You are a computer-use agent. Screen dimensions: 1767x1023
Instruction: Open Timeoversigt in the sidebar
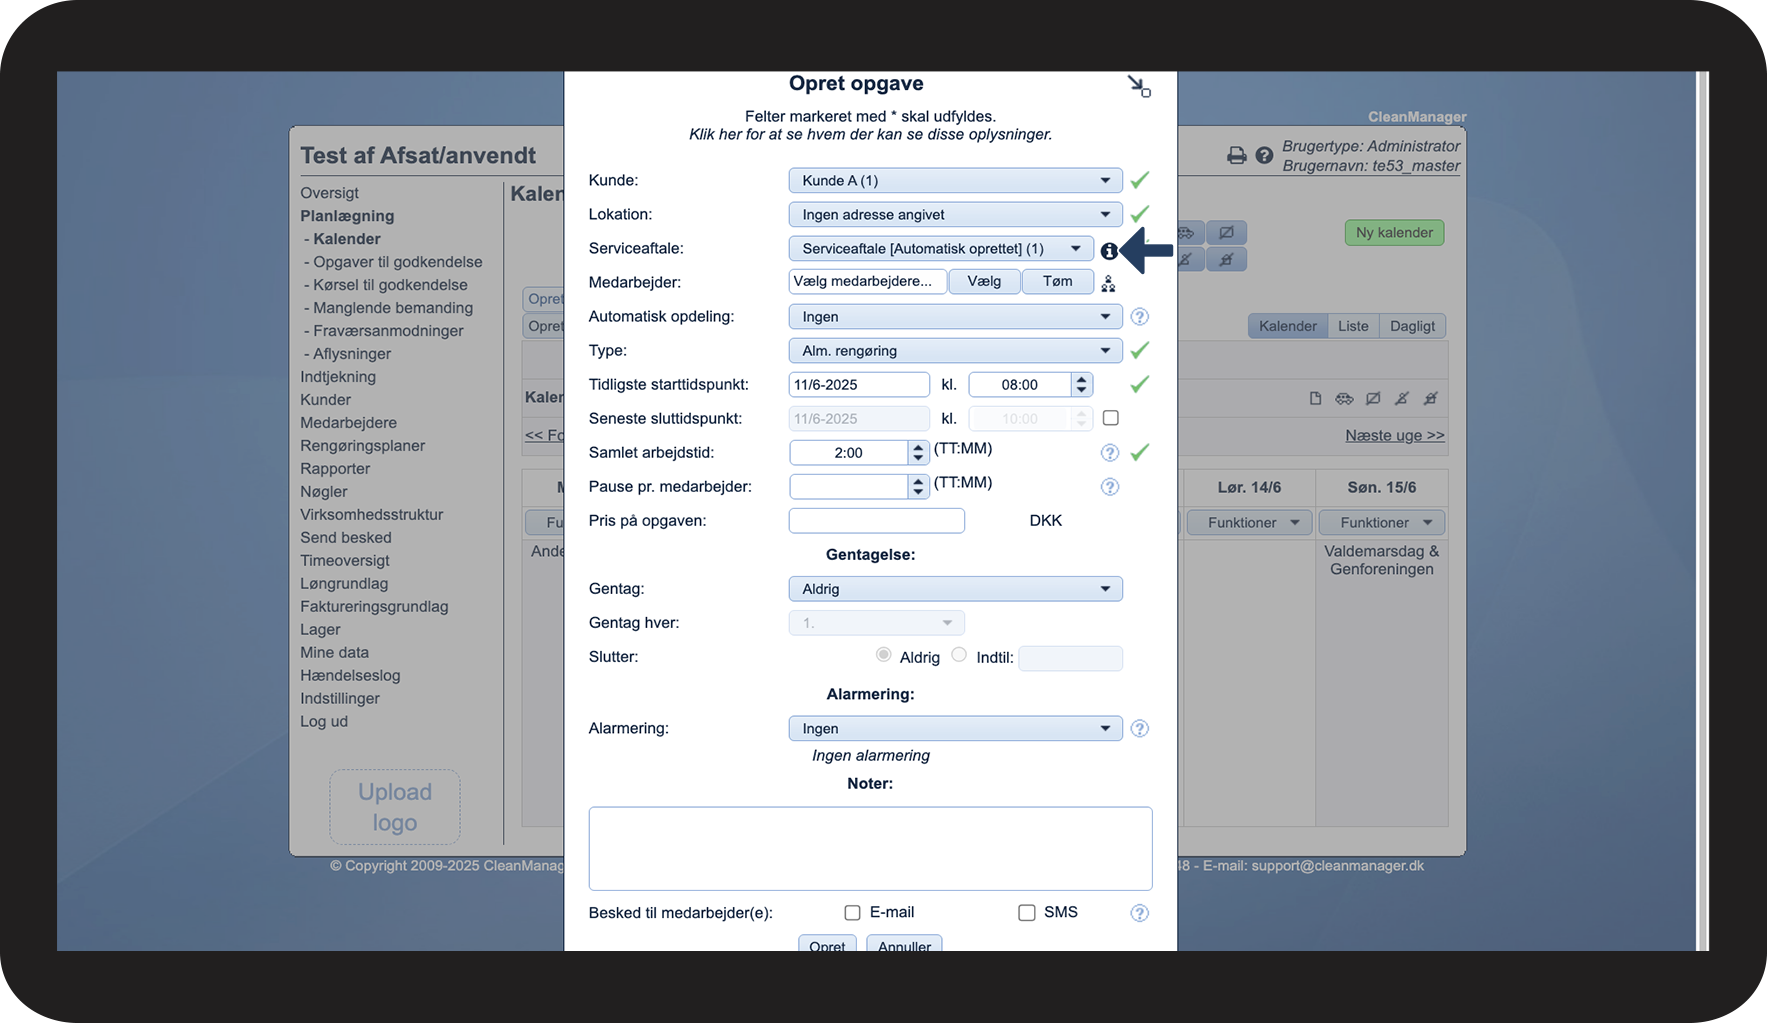point(345,561)
